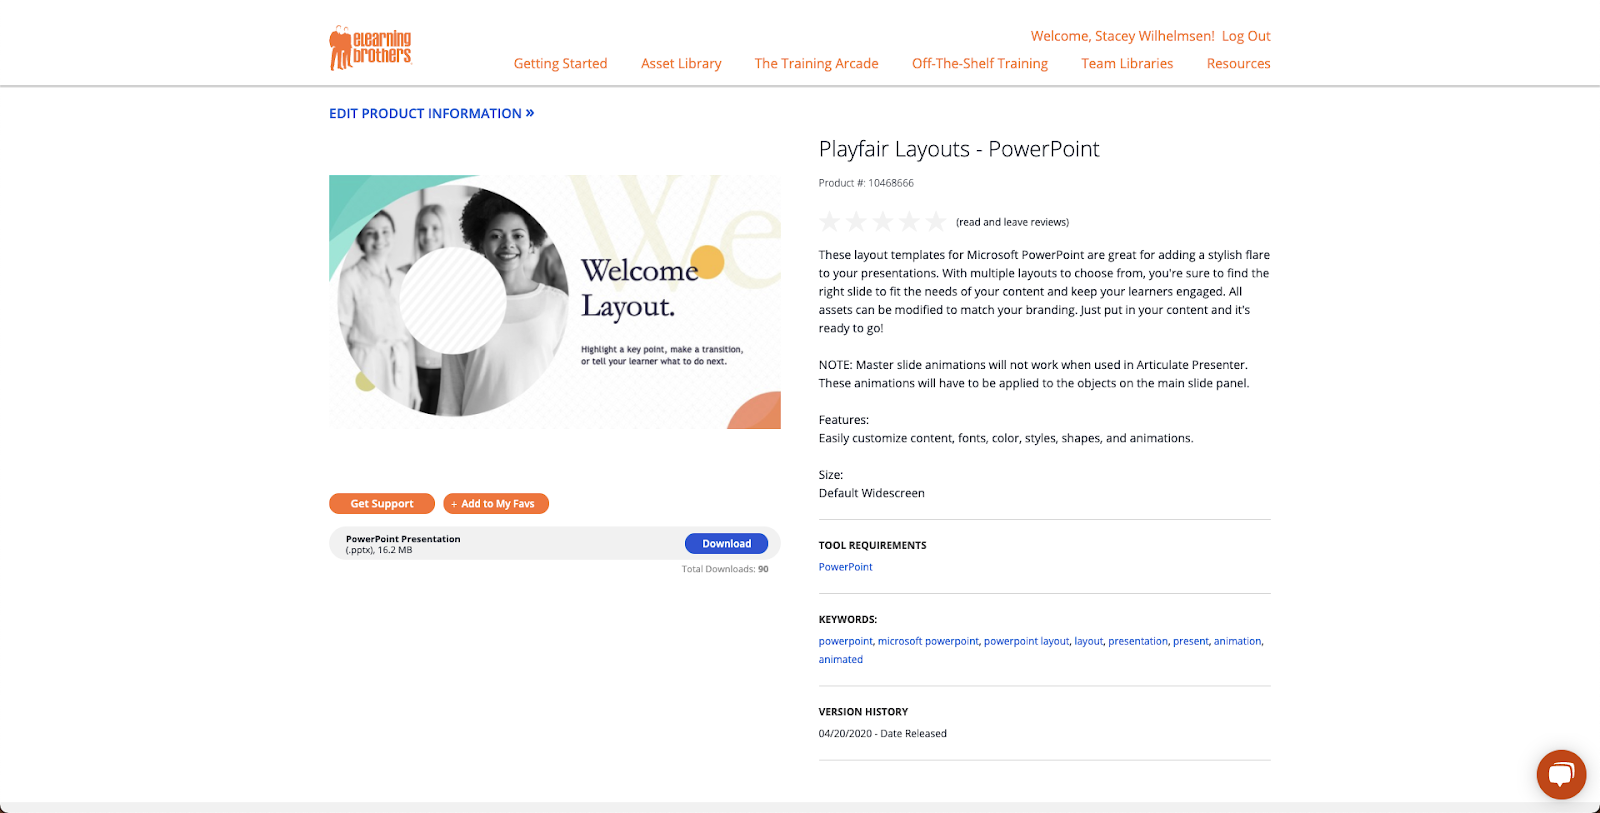Select the third rating star
Viewport: 1600px width, 813px height.
(882, 221)
